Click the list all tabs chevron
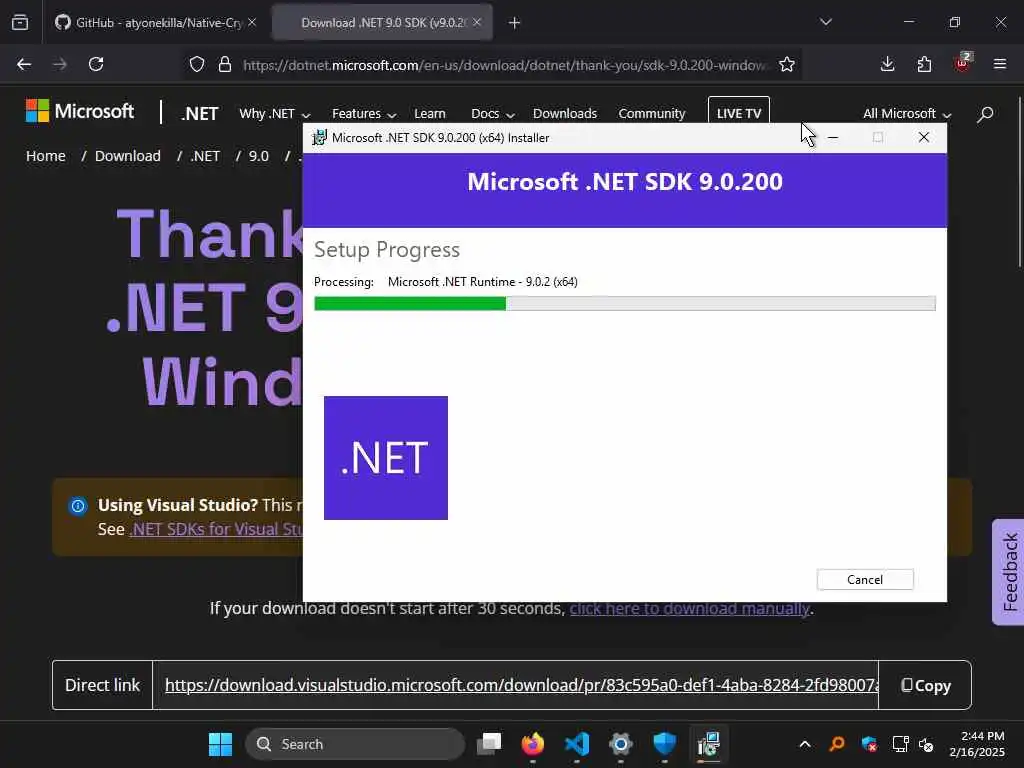Viewport: 1024px width, 768px height. coord(825,22)
